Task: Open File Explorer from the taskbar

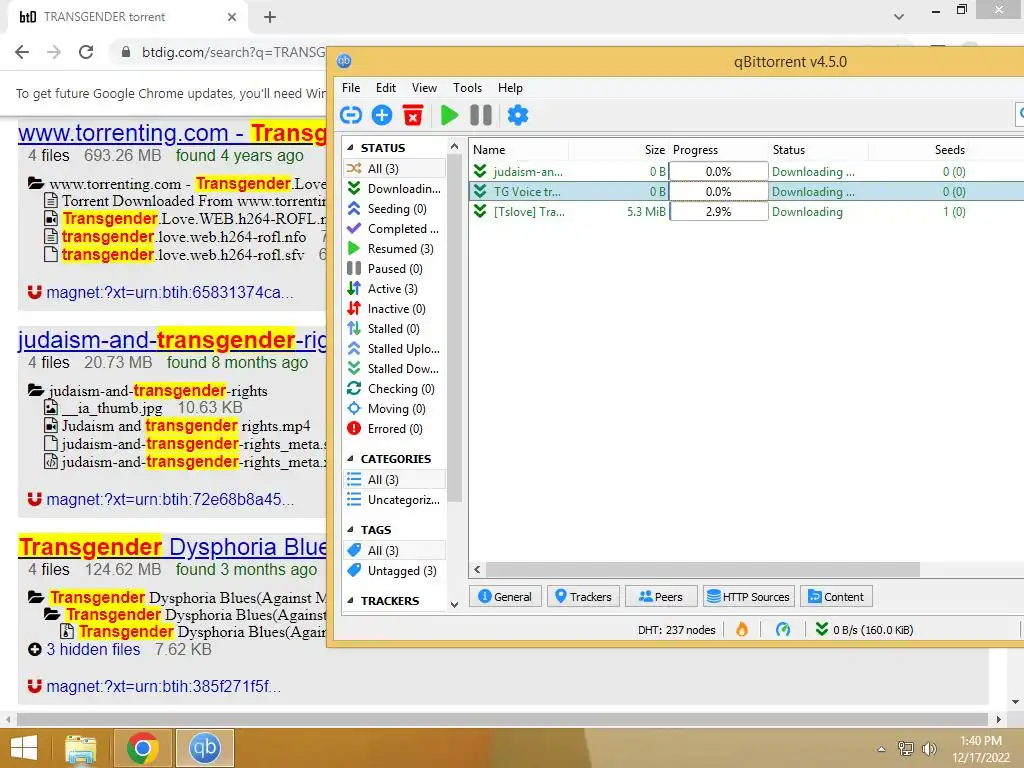Action: click(x=80, y=748)
